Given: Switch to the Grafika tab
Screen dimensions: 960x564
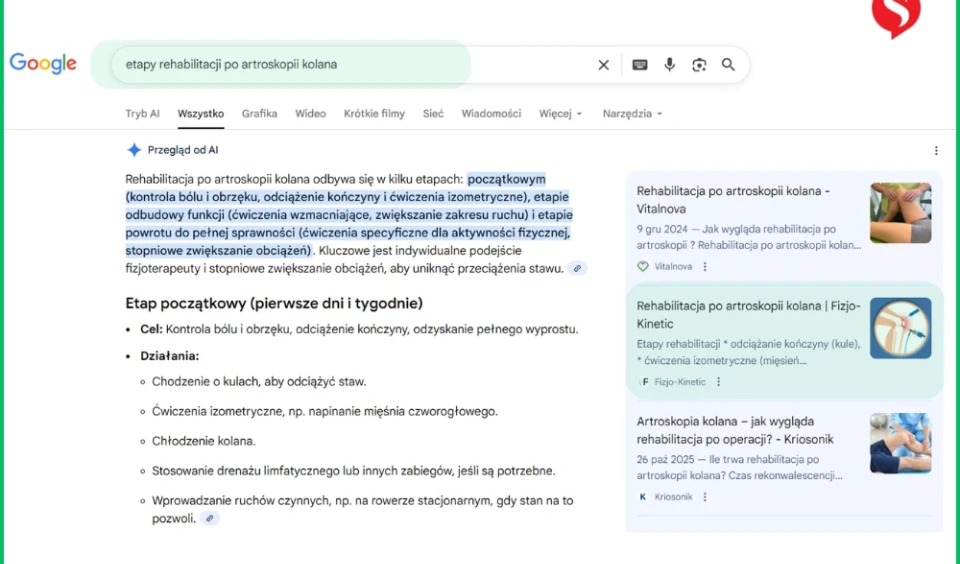Looking at the screenshot, I should (x=260, y=113).
